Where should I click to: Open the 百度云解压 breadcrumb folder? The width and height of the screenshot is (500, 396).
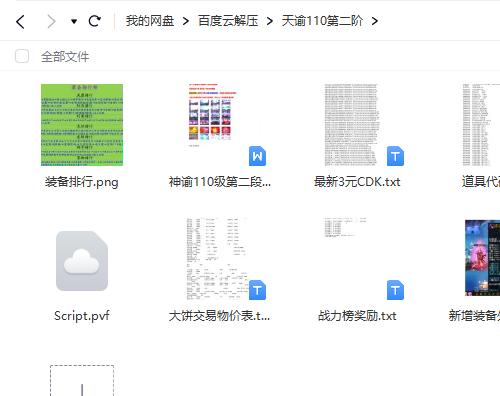pos(228,21)
